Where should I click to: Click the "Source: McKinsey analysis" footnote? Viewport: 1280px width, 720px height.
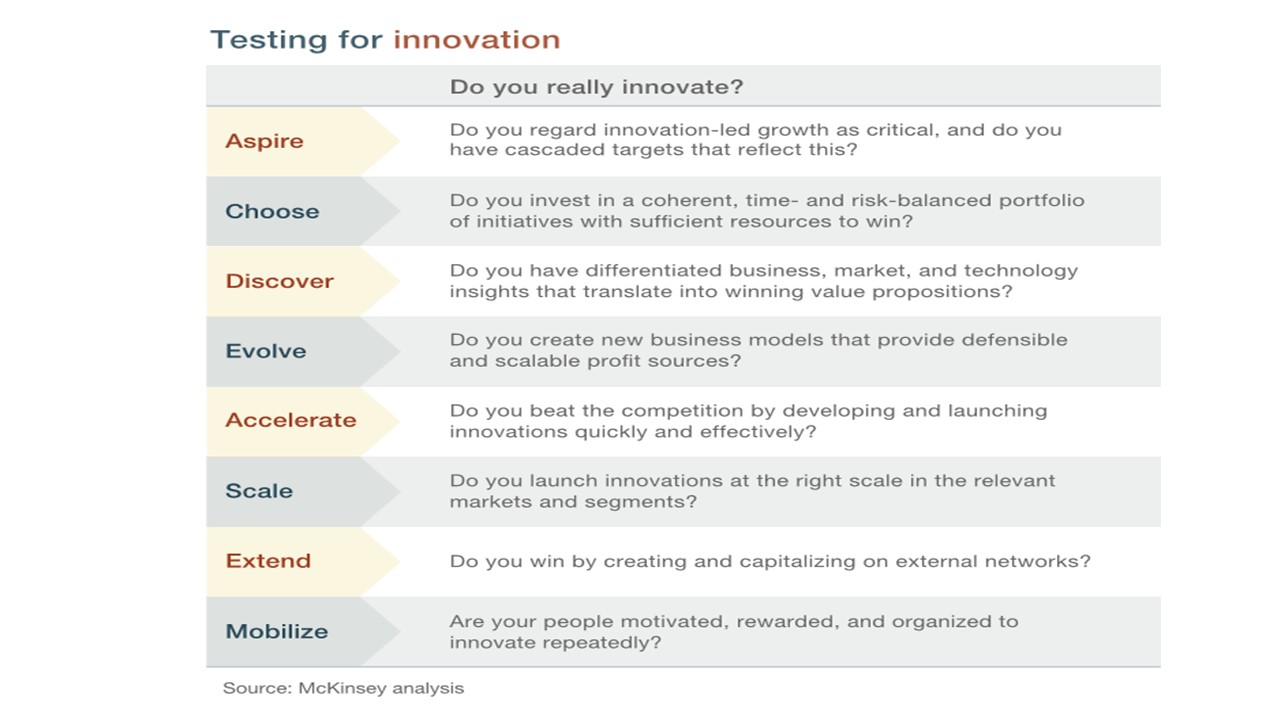[x=343, y=688]
